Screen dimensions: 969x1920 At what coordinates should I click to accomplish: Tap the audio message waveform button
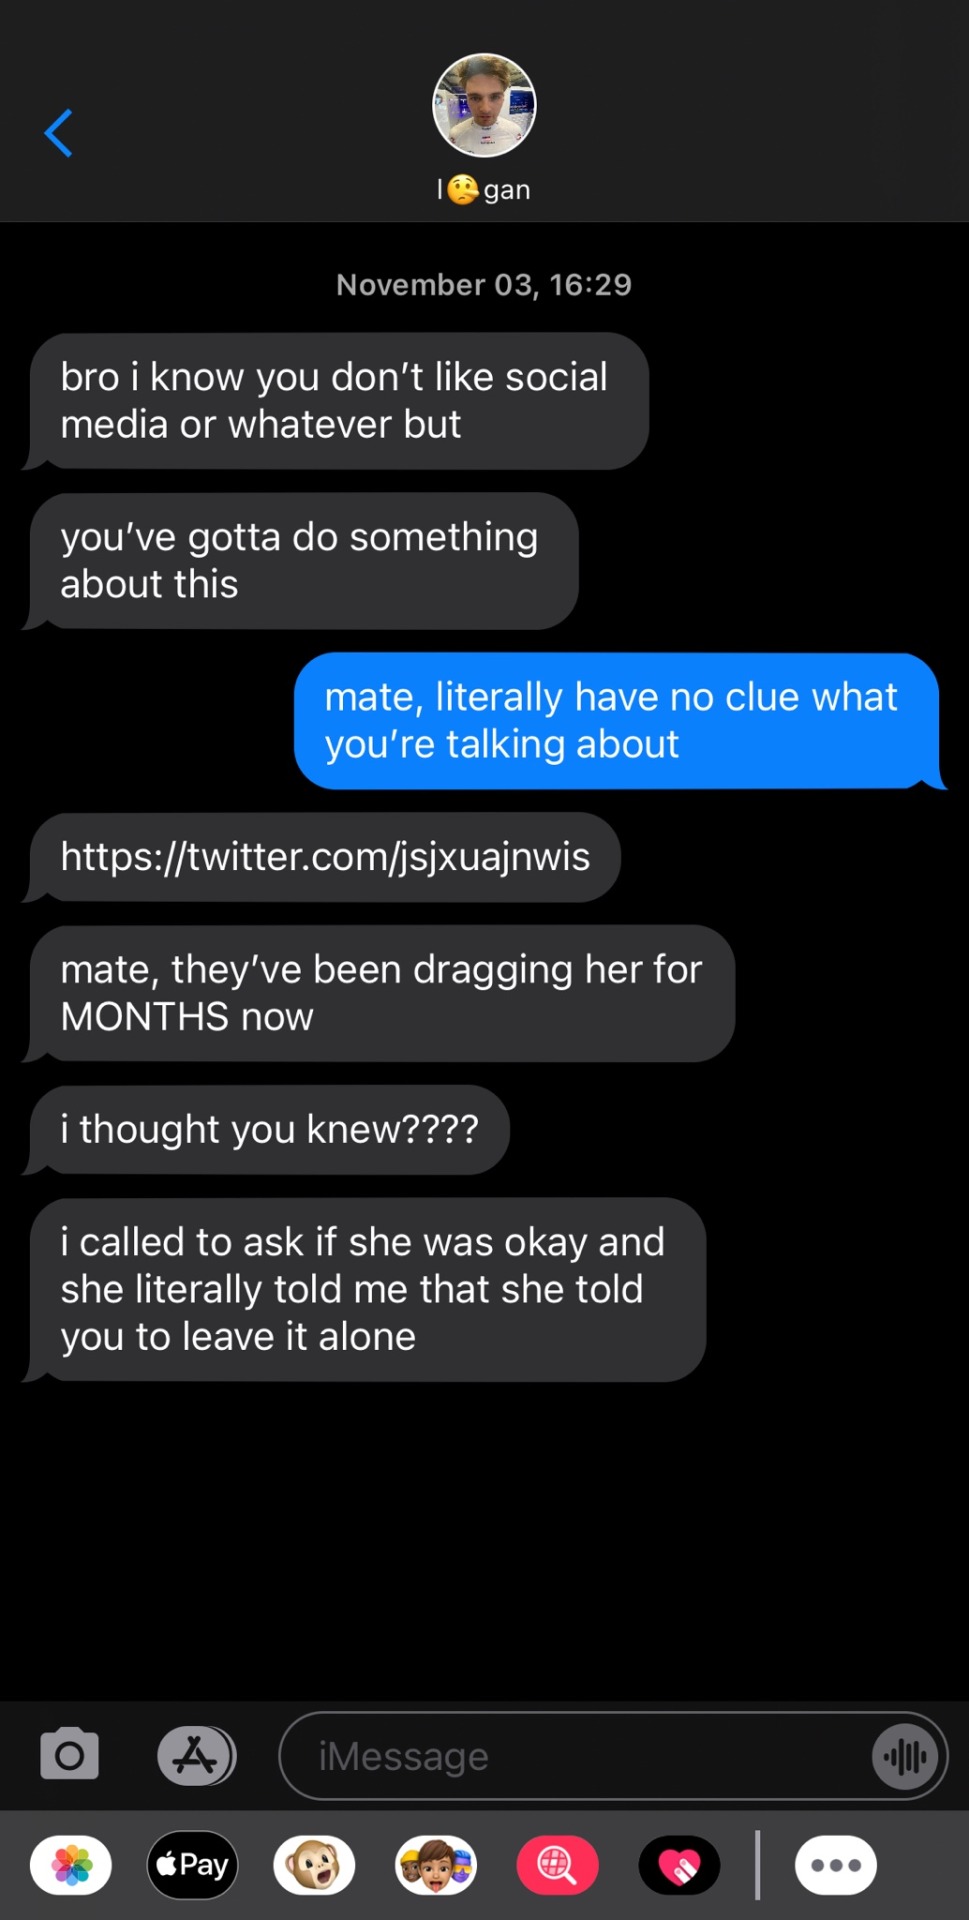point(906,1756)
